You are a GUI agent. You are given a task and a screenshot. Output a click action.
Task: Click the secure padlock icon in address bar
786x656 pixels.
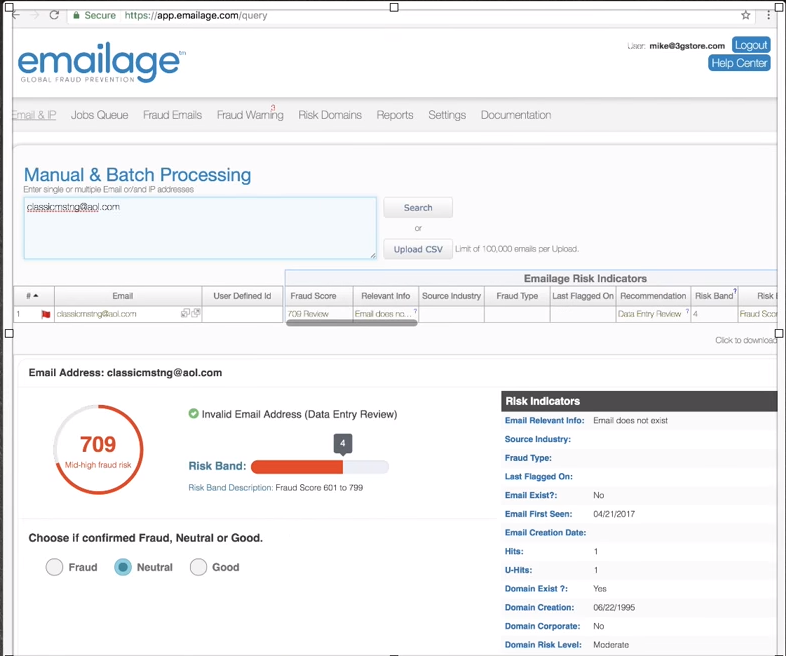(x=76, y=15)
